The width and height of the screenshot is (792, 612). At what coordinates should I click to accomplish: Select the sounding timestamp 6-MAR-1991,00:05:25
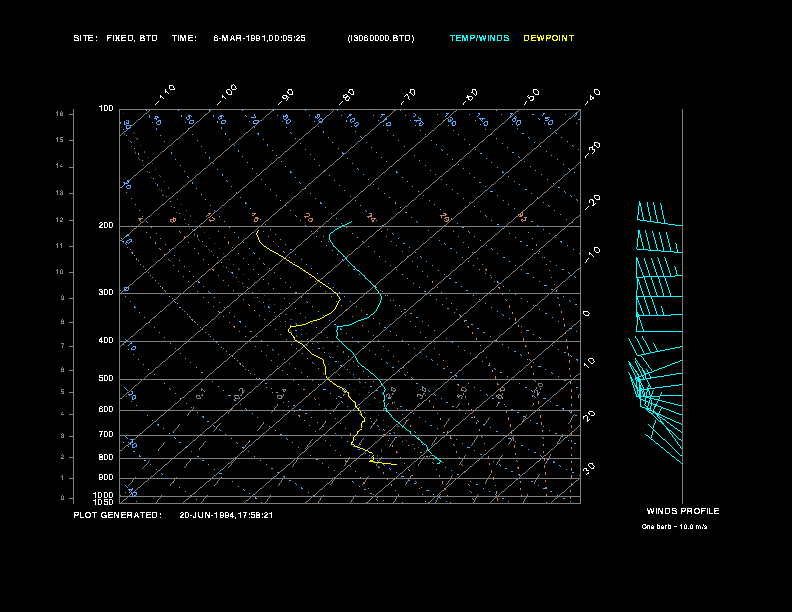tap(259, 38)
